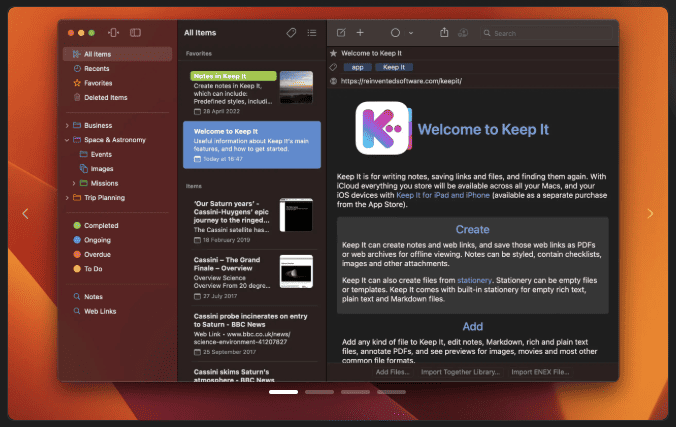Click the Add Files... button
Image resolution: width=676 pixels, height=427 pixels.
(392, 372)
